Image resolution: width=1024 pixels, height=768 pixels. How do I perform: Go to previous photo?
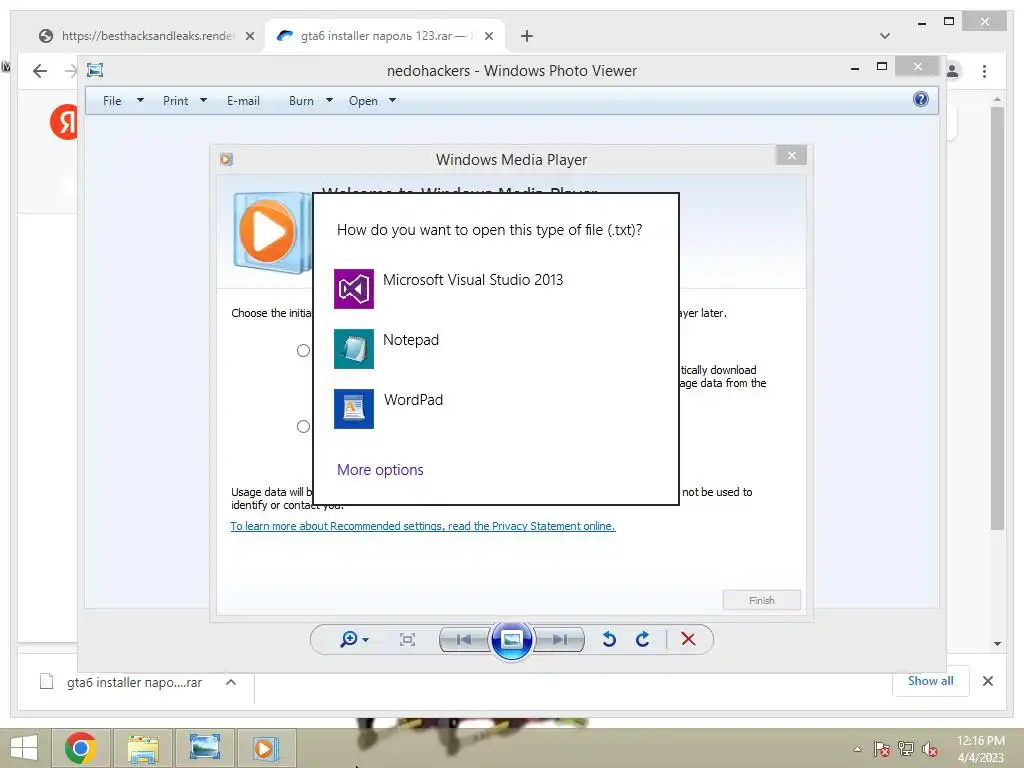click(x=463, y=640)
